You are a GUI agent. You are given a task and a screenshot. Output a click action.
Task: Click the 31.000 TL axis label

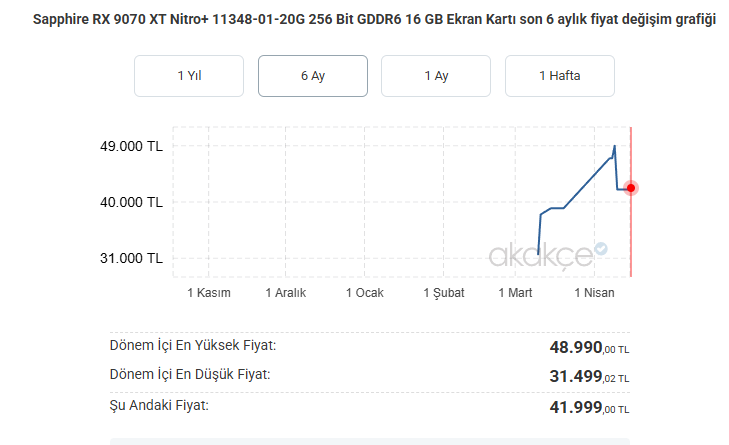tap(130, 258)
